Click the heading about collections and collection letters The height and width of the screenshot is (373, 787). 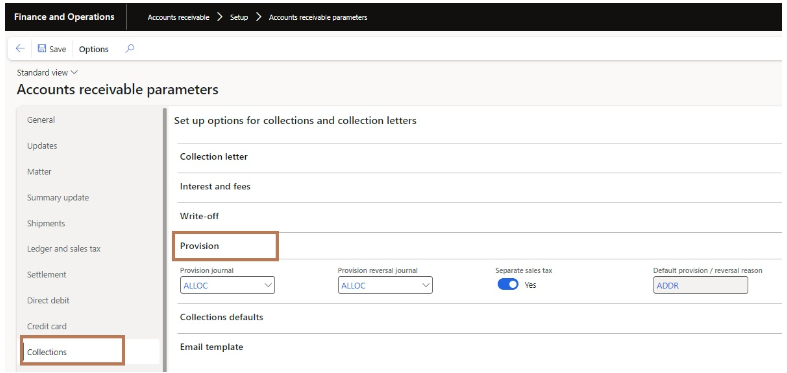pos(295,120)
